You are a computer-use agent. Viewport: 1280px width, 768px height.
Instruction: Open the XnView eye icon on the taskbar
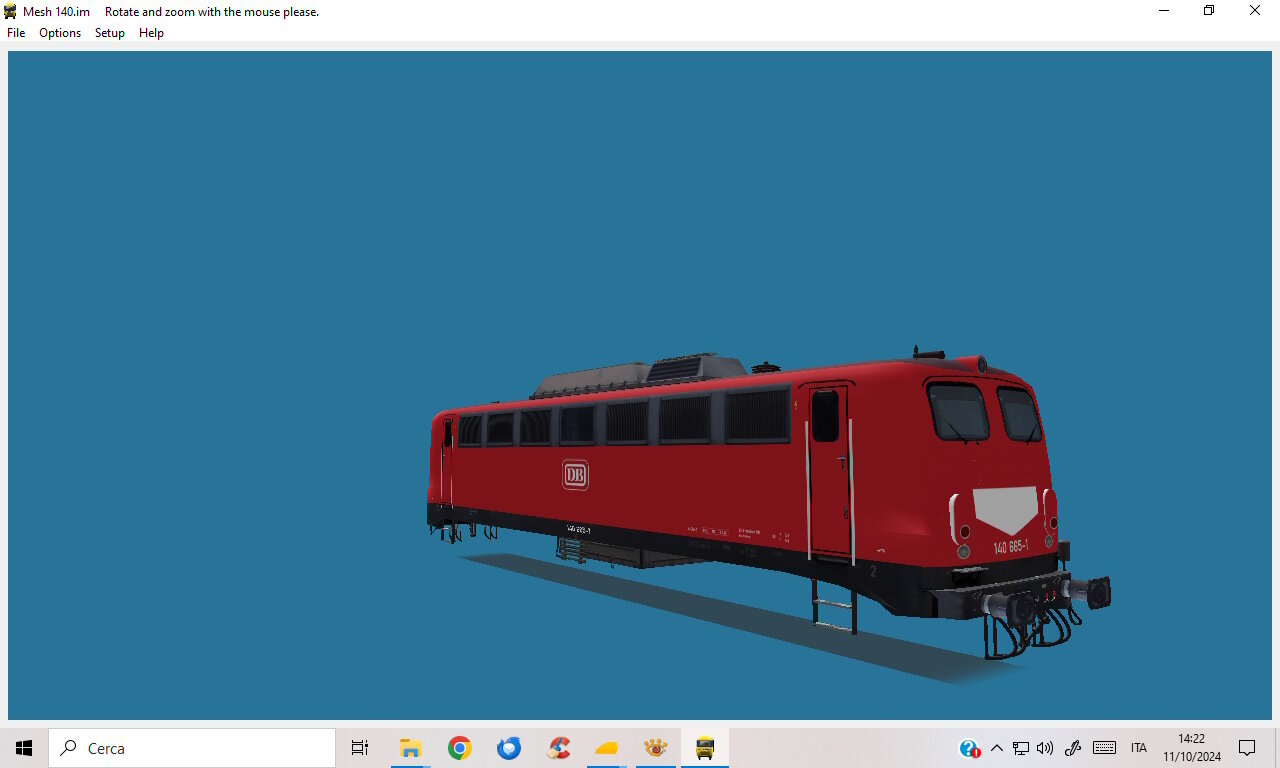[x=656, y=748]
